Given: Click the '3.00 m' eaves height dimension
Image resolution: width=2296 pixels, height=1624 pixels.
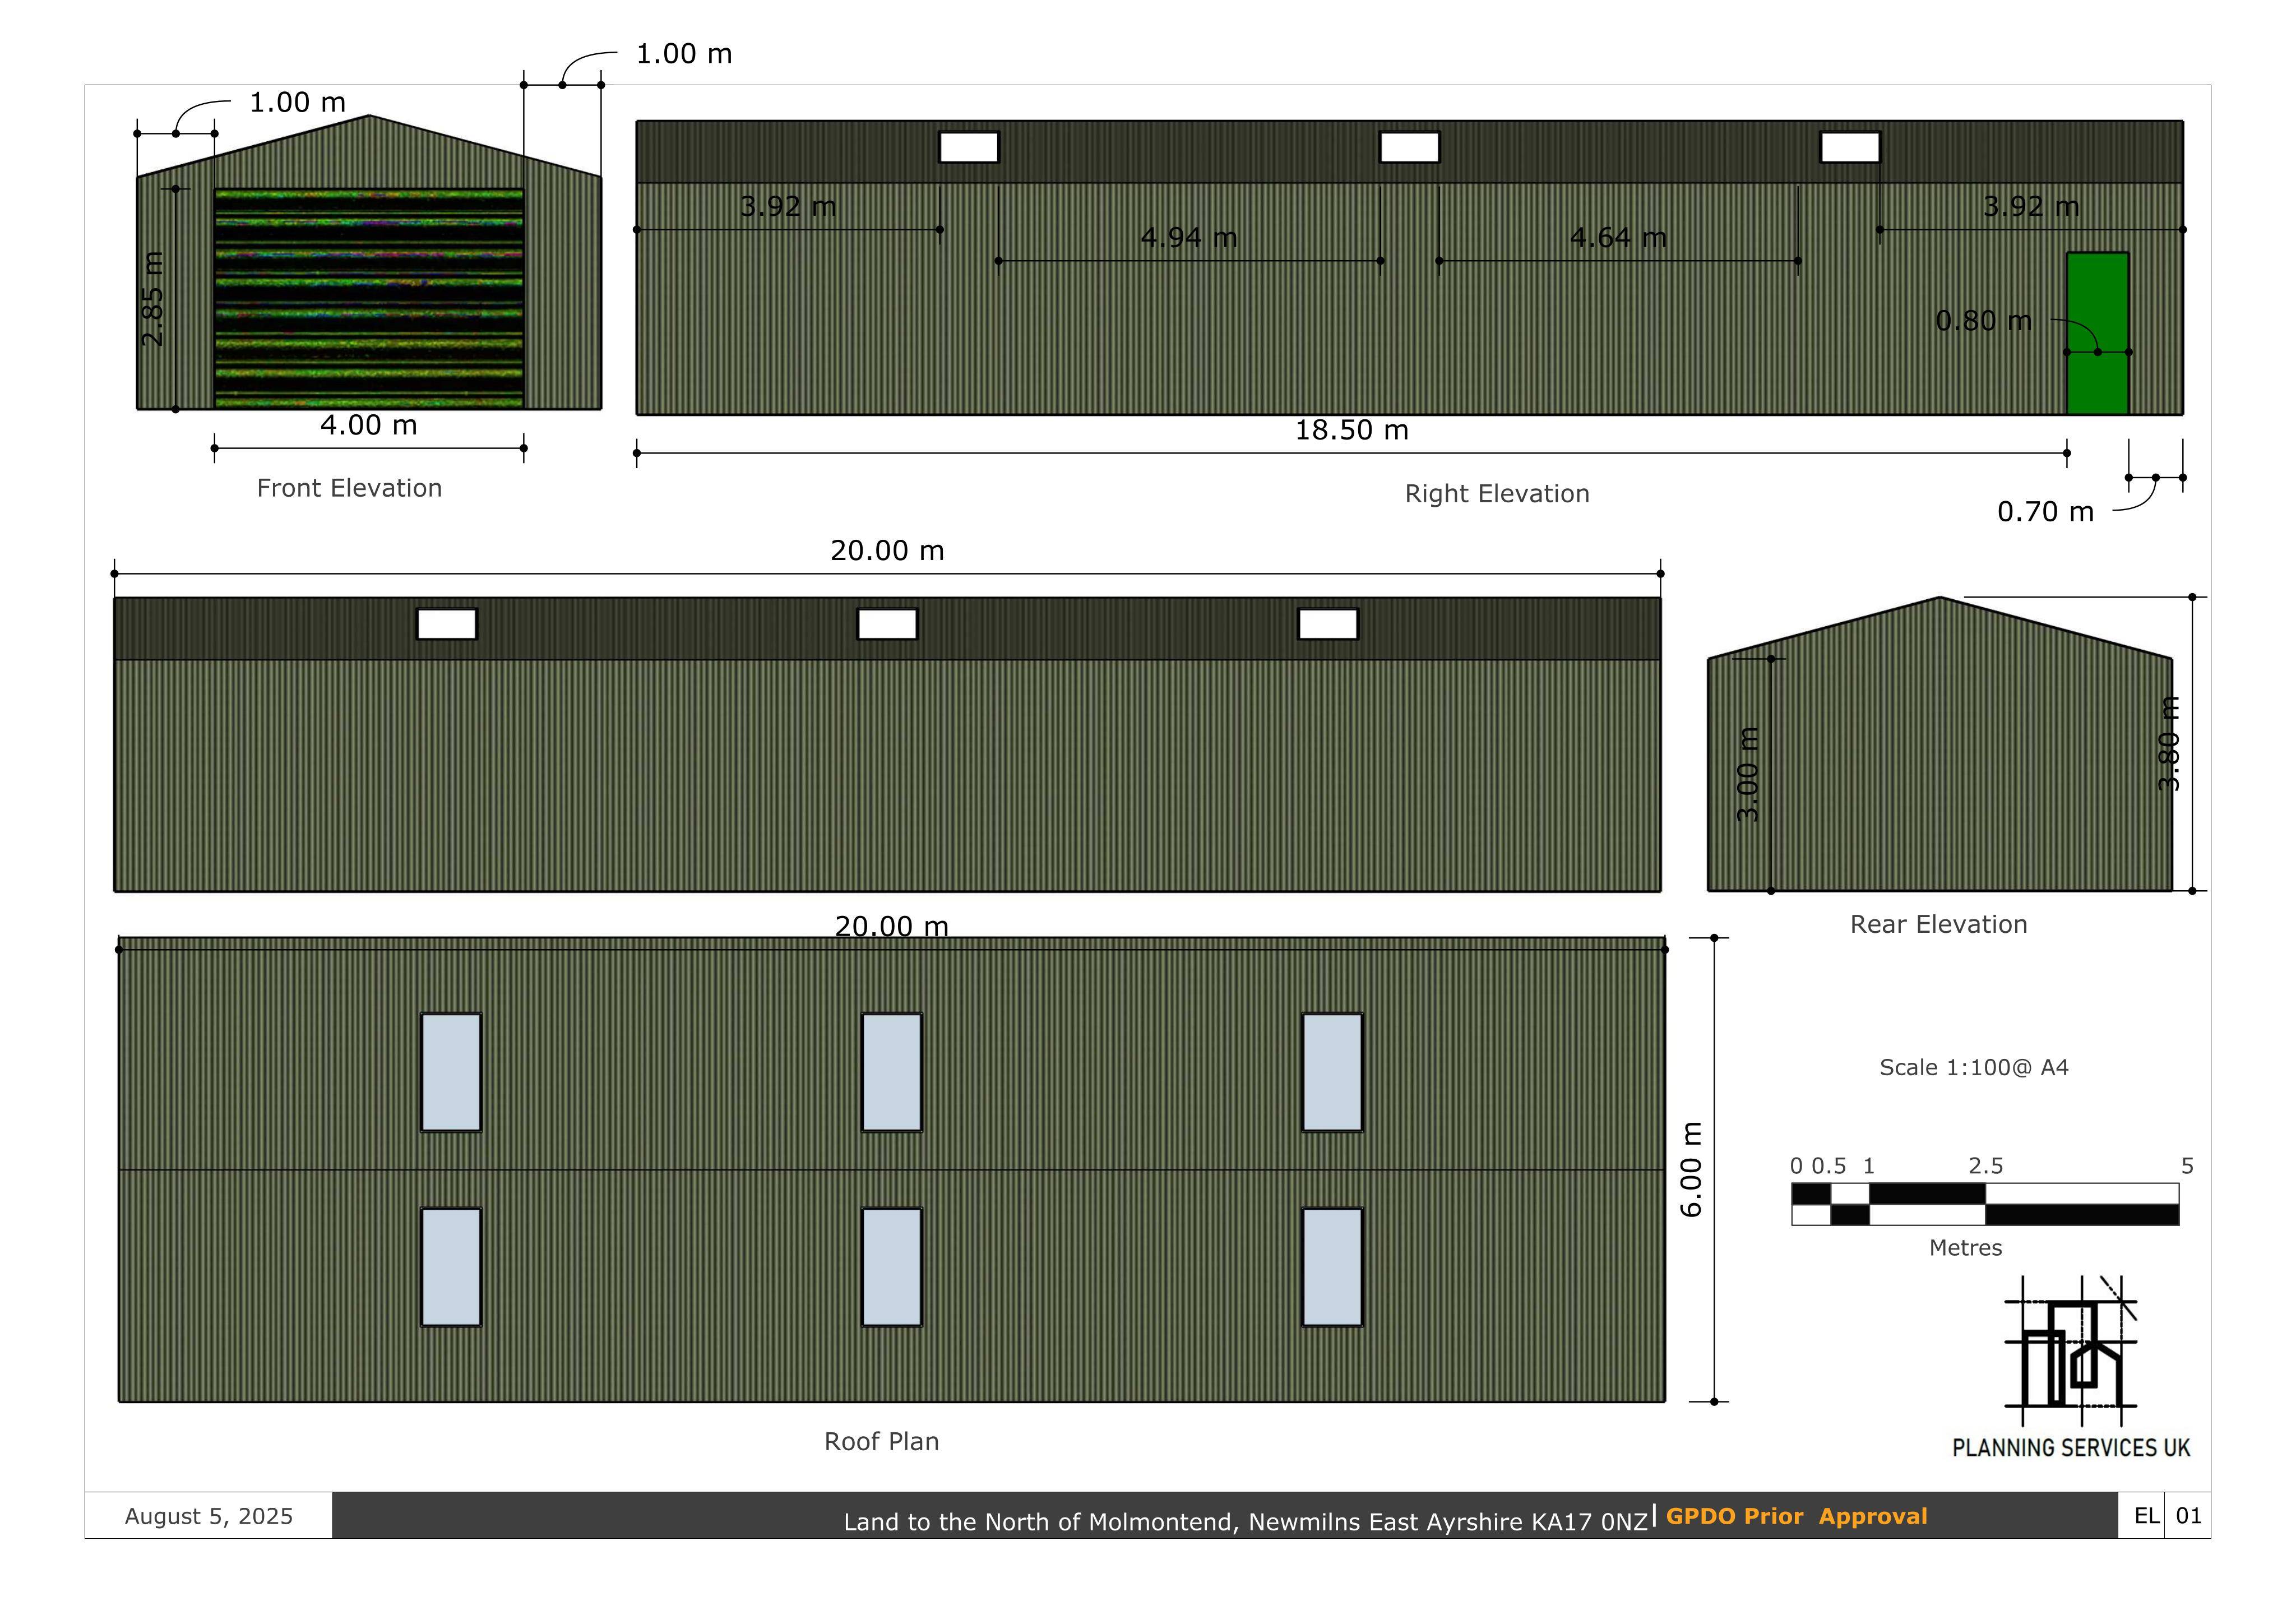Looking at the screenshot, I should pos(1747,775).
